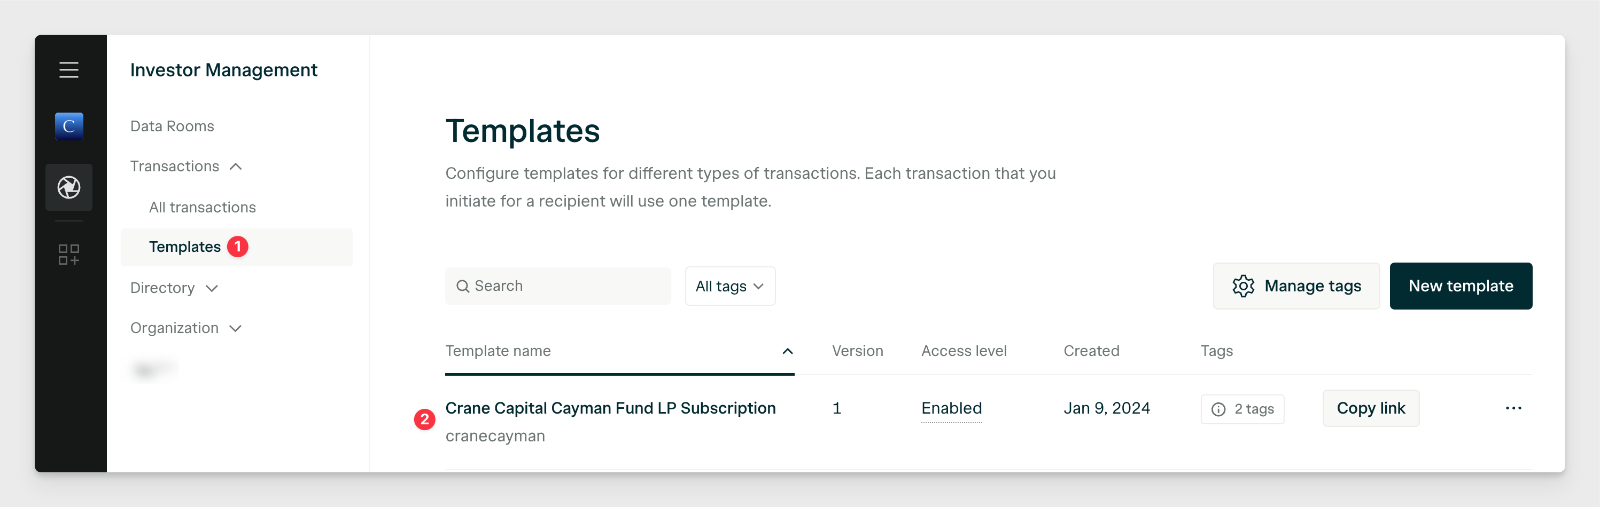The image size is (1600, 507).
Task: Click the Copy link button
Action: point(1371,408)
